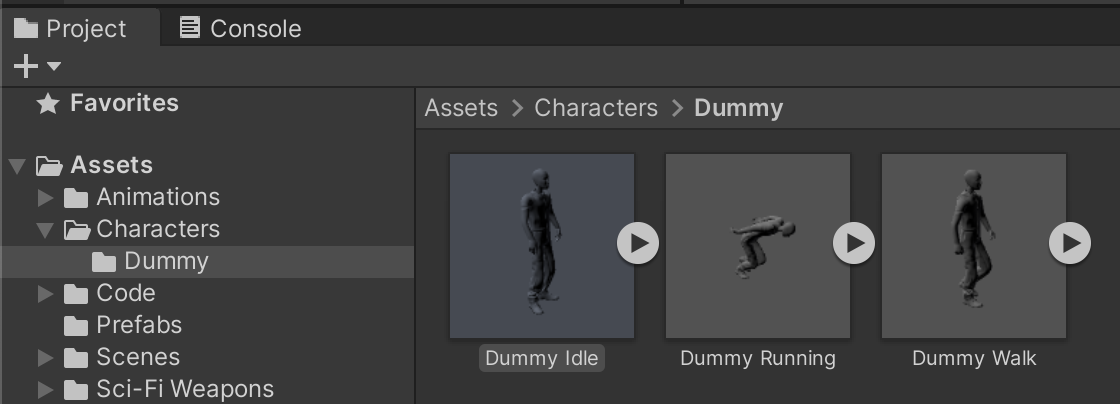The height and width of the screenshot is (404, 1120).
Task: Expand Dummy Walk asset with play arrow
Action: coord(1070,243)
